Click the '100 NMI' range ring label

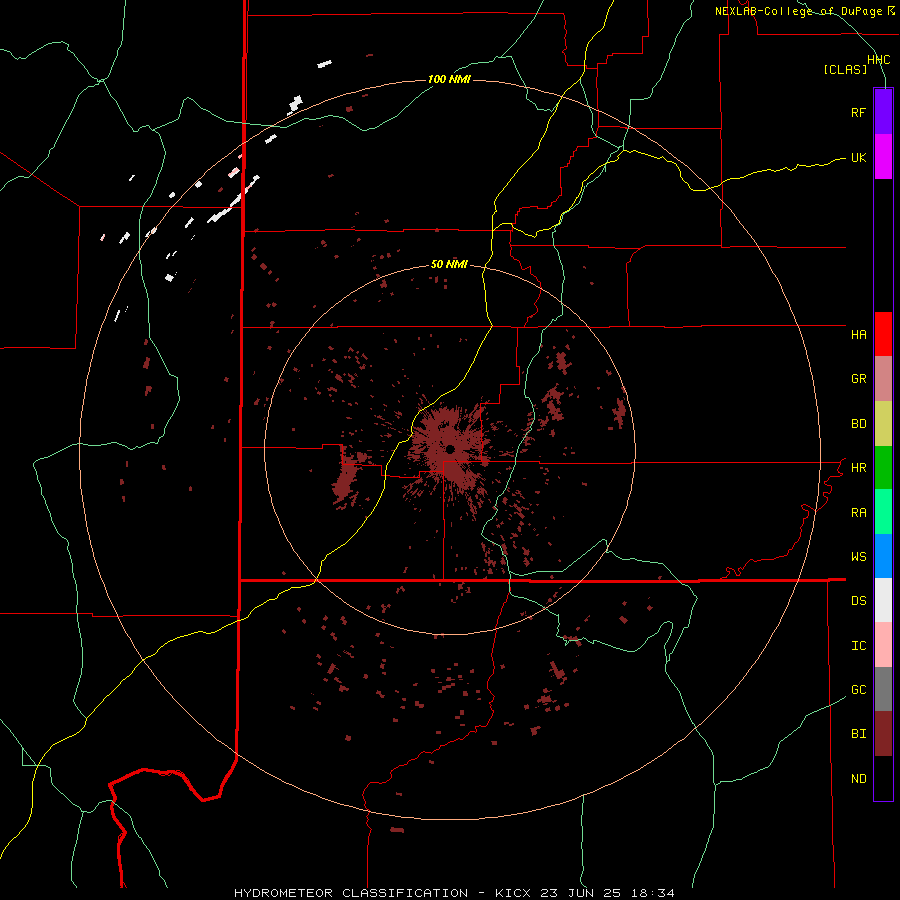[x=449, y=79]
